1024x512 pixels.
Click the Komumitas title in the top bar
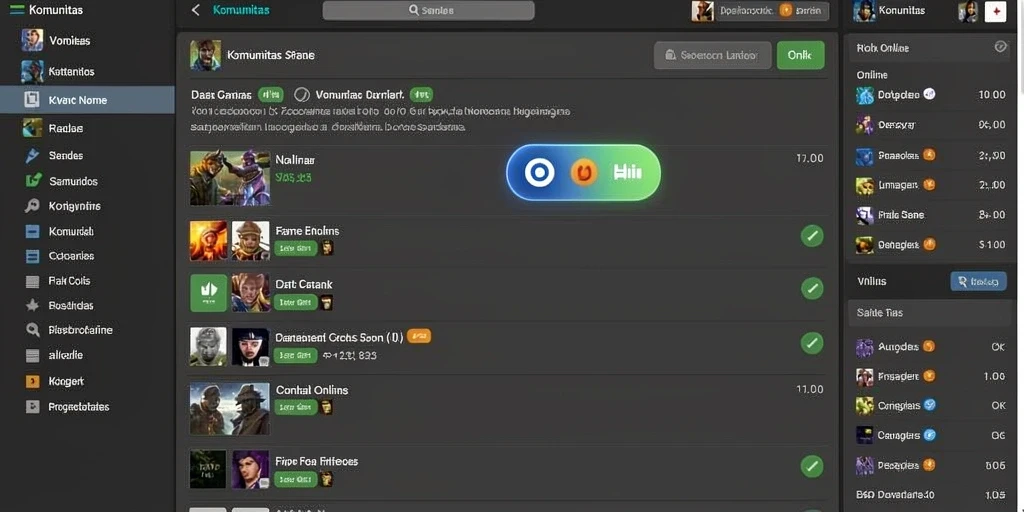[x=241, y=10]
